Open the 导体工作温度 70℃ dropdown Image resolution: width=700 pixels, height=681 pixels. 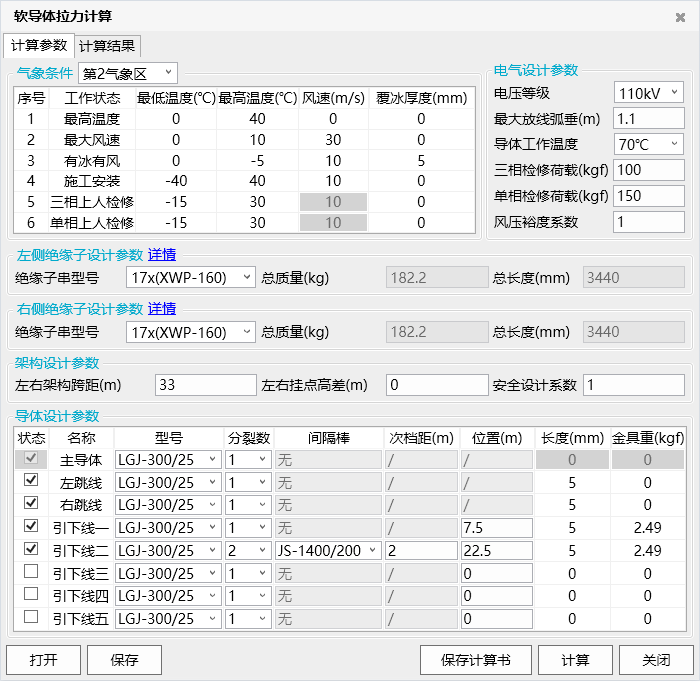648,144
